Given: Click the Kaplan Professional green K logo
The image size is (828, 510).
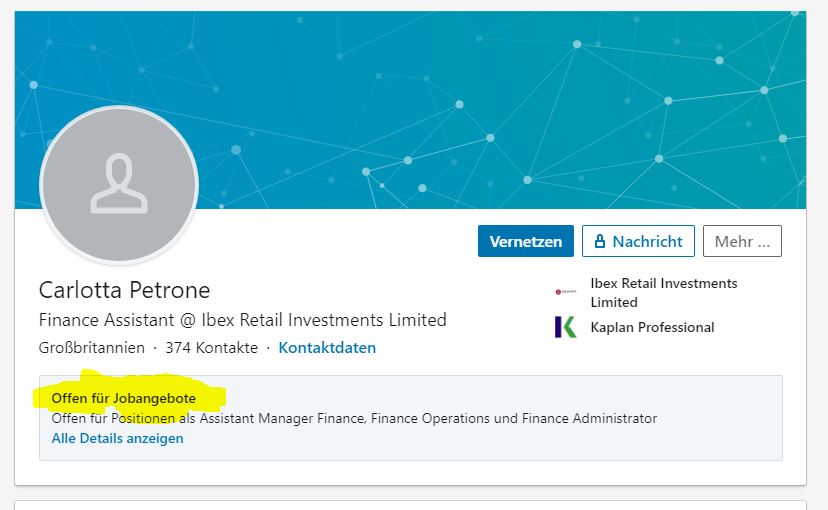Looking at the screenshot, I should pyautogui.click(x=566, y=327).
